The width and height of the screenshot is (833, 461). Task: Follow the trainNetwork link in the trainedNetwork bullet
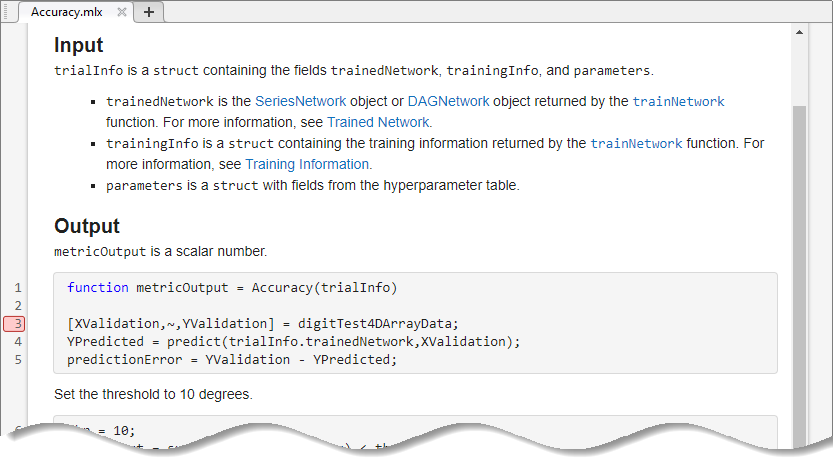(678, 102)
